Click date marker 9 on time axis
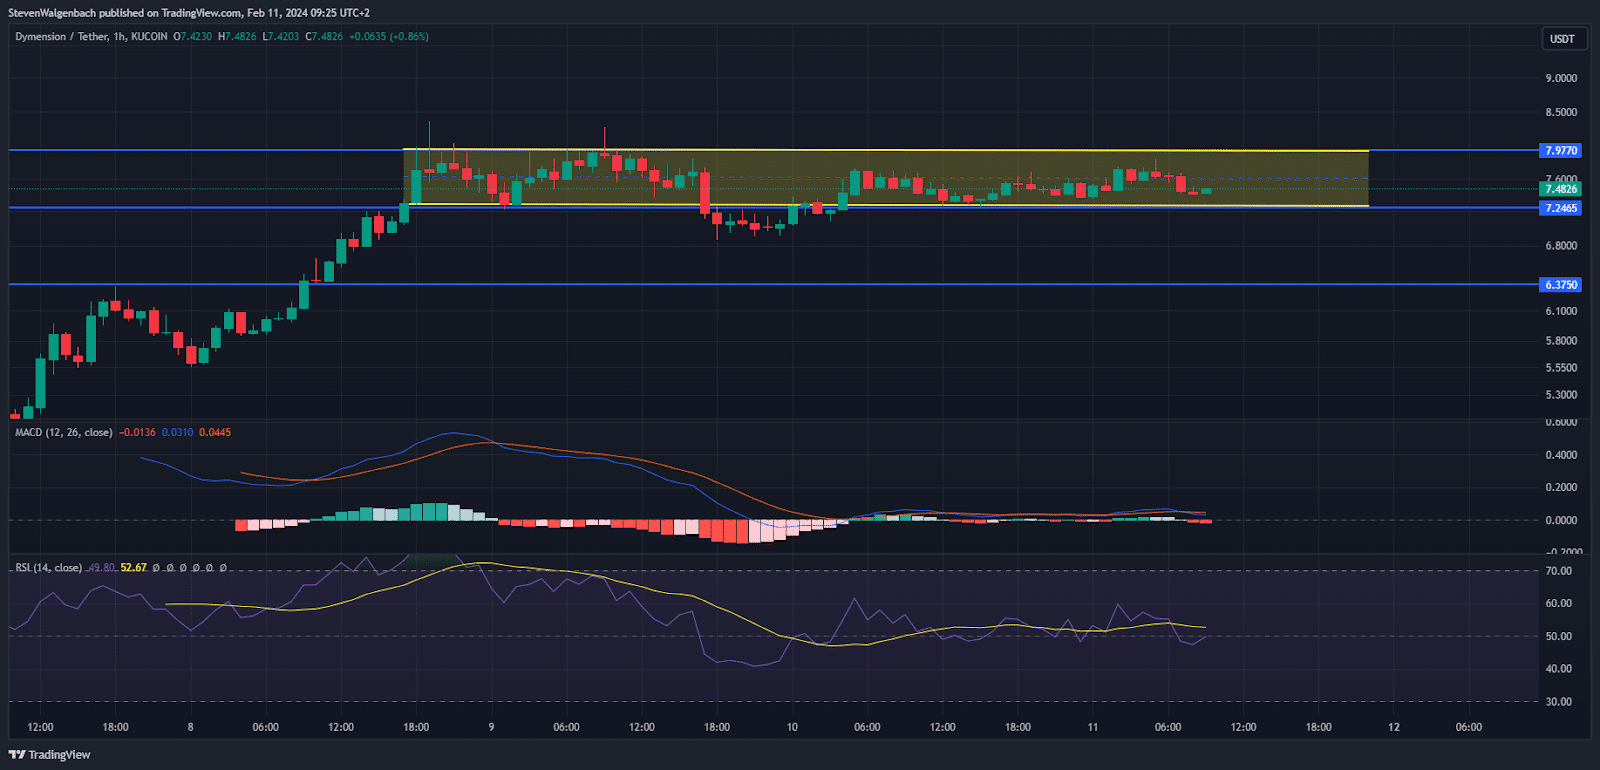 491,727
